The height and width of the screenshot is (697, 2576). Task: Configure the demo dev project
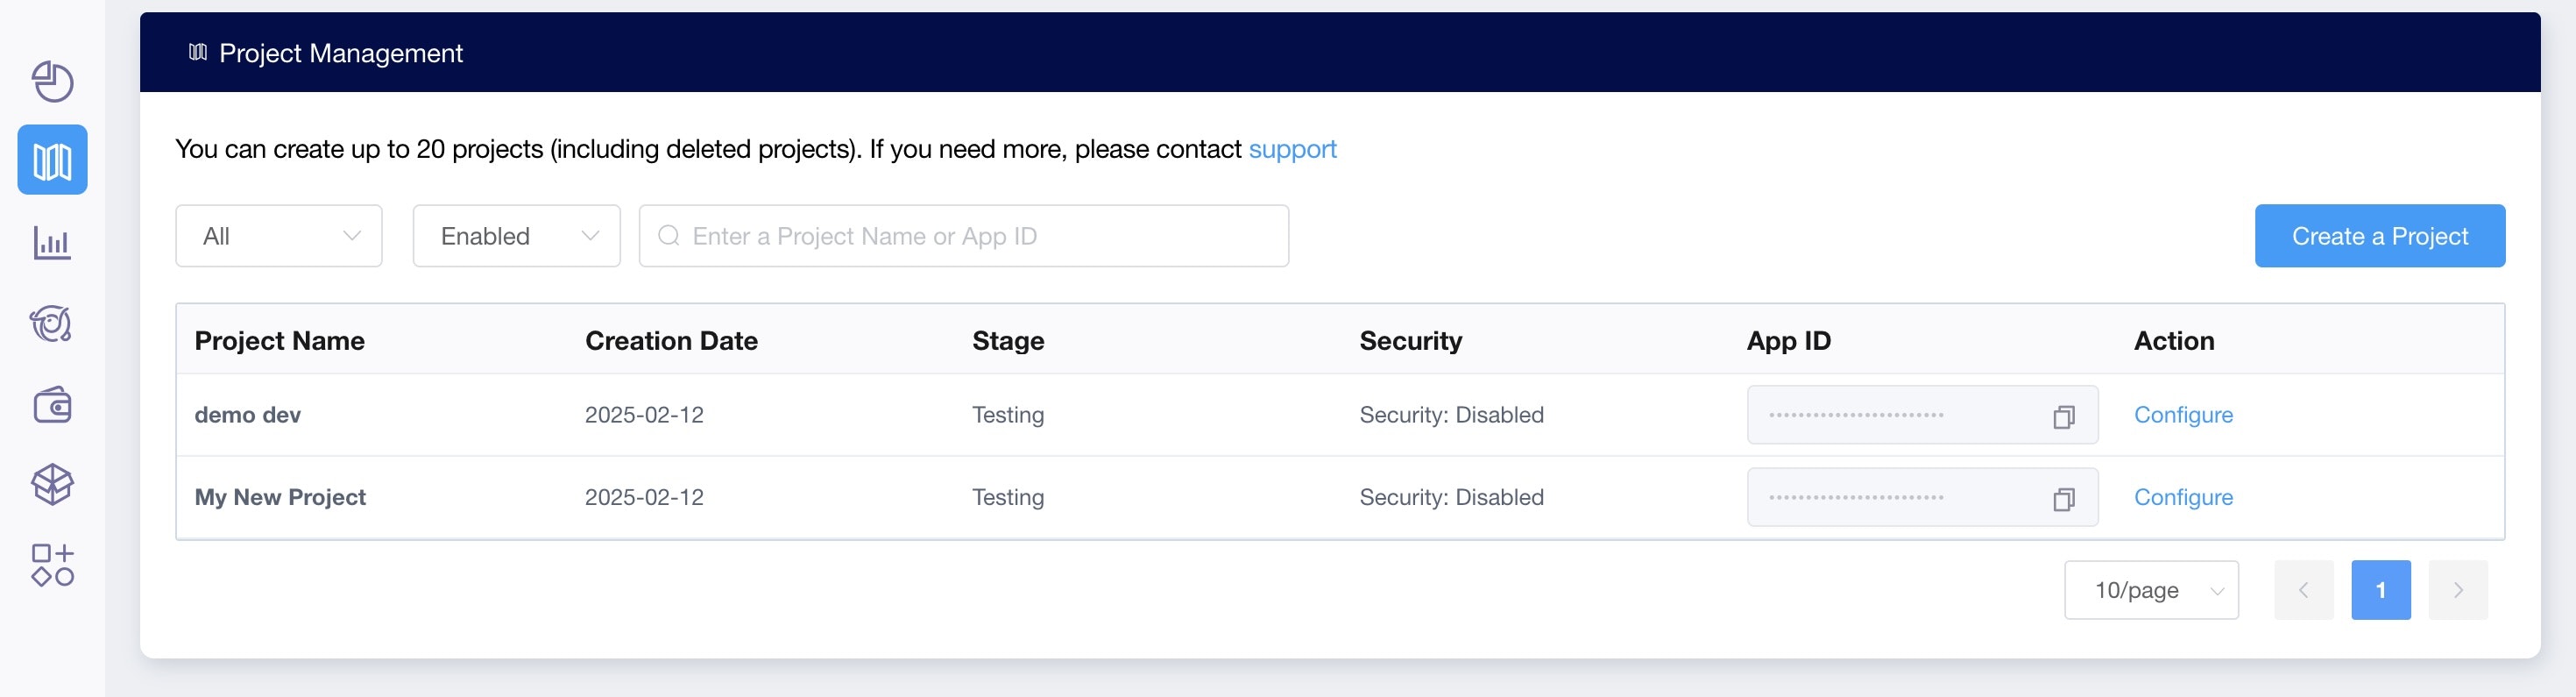pos(2183,415)
